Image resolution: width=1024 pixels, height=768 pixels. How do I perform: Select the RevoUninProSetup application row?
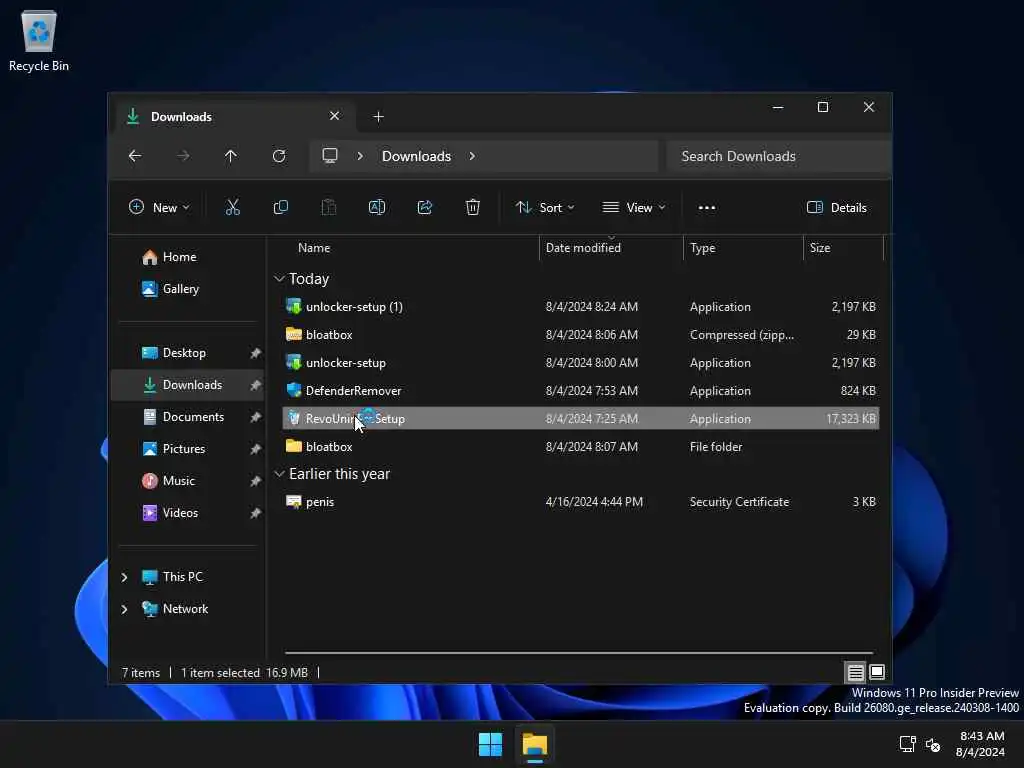[x=581, y=419]
